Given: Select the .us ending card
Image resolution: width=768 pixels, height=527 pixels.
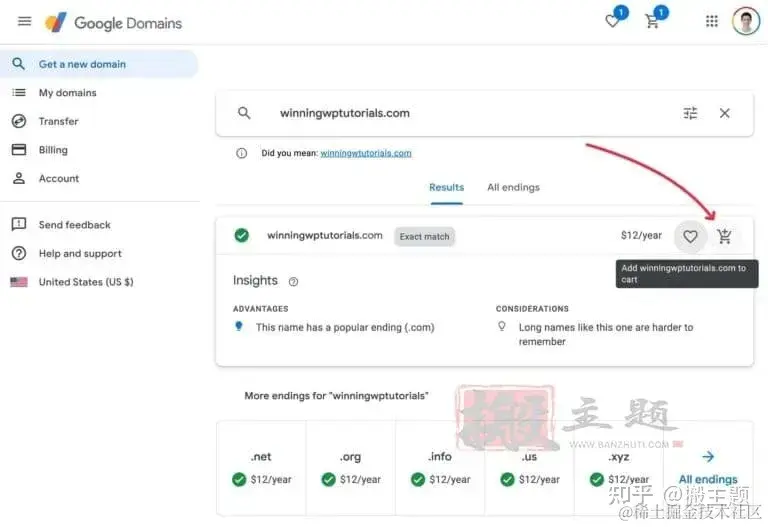Looking at the screenshot, I should coord(529,468).
